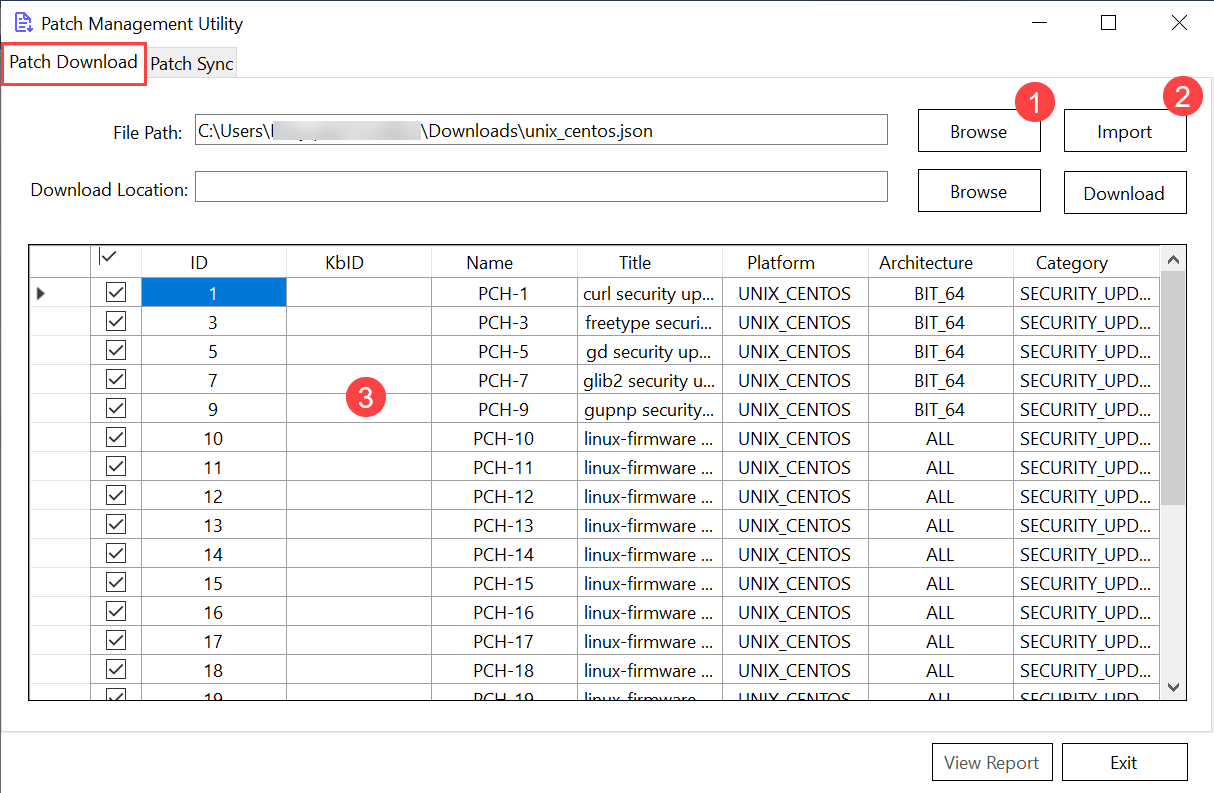This screenshot has width=1214, height=793.
Task: Uncheck the checkbox for patch ID 10
Action: pos(116,438)
